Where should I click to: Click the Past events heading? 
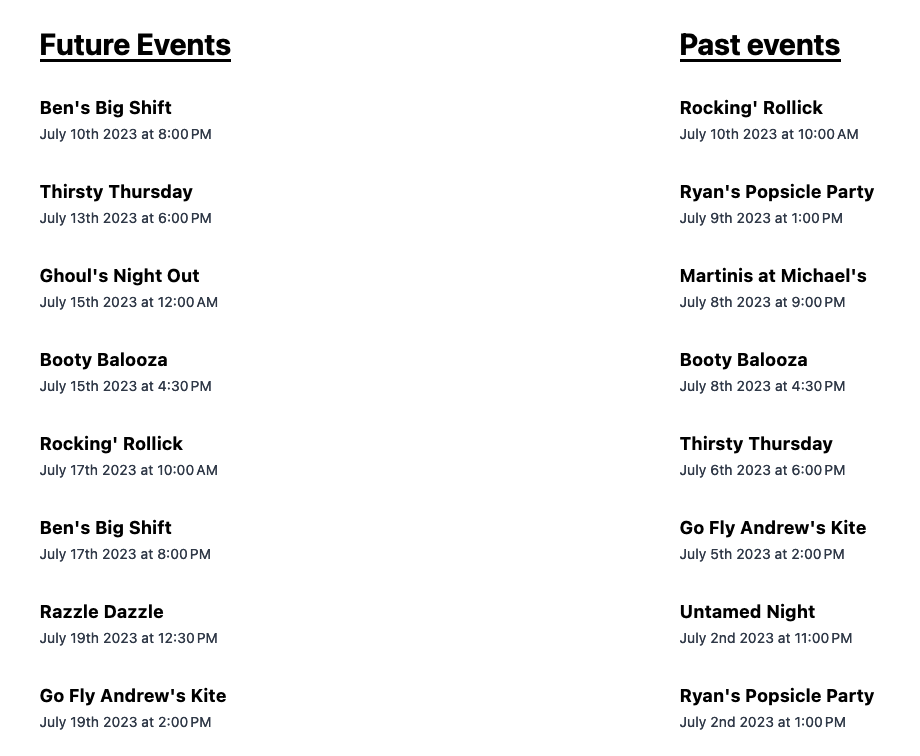point(759,45)
